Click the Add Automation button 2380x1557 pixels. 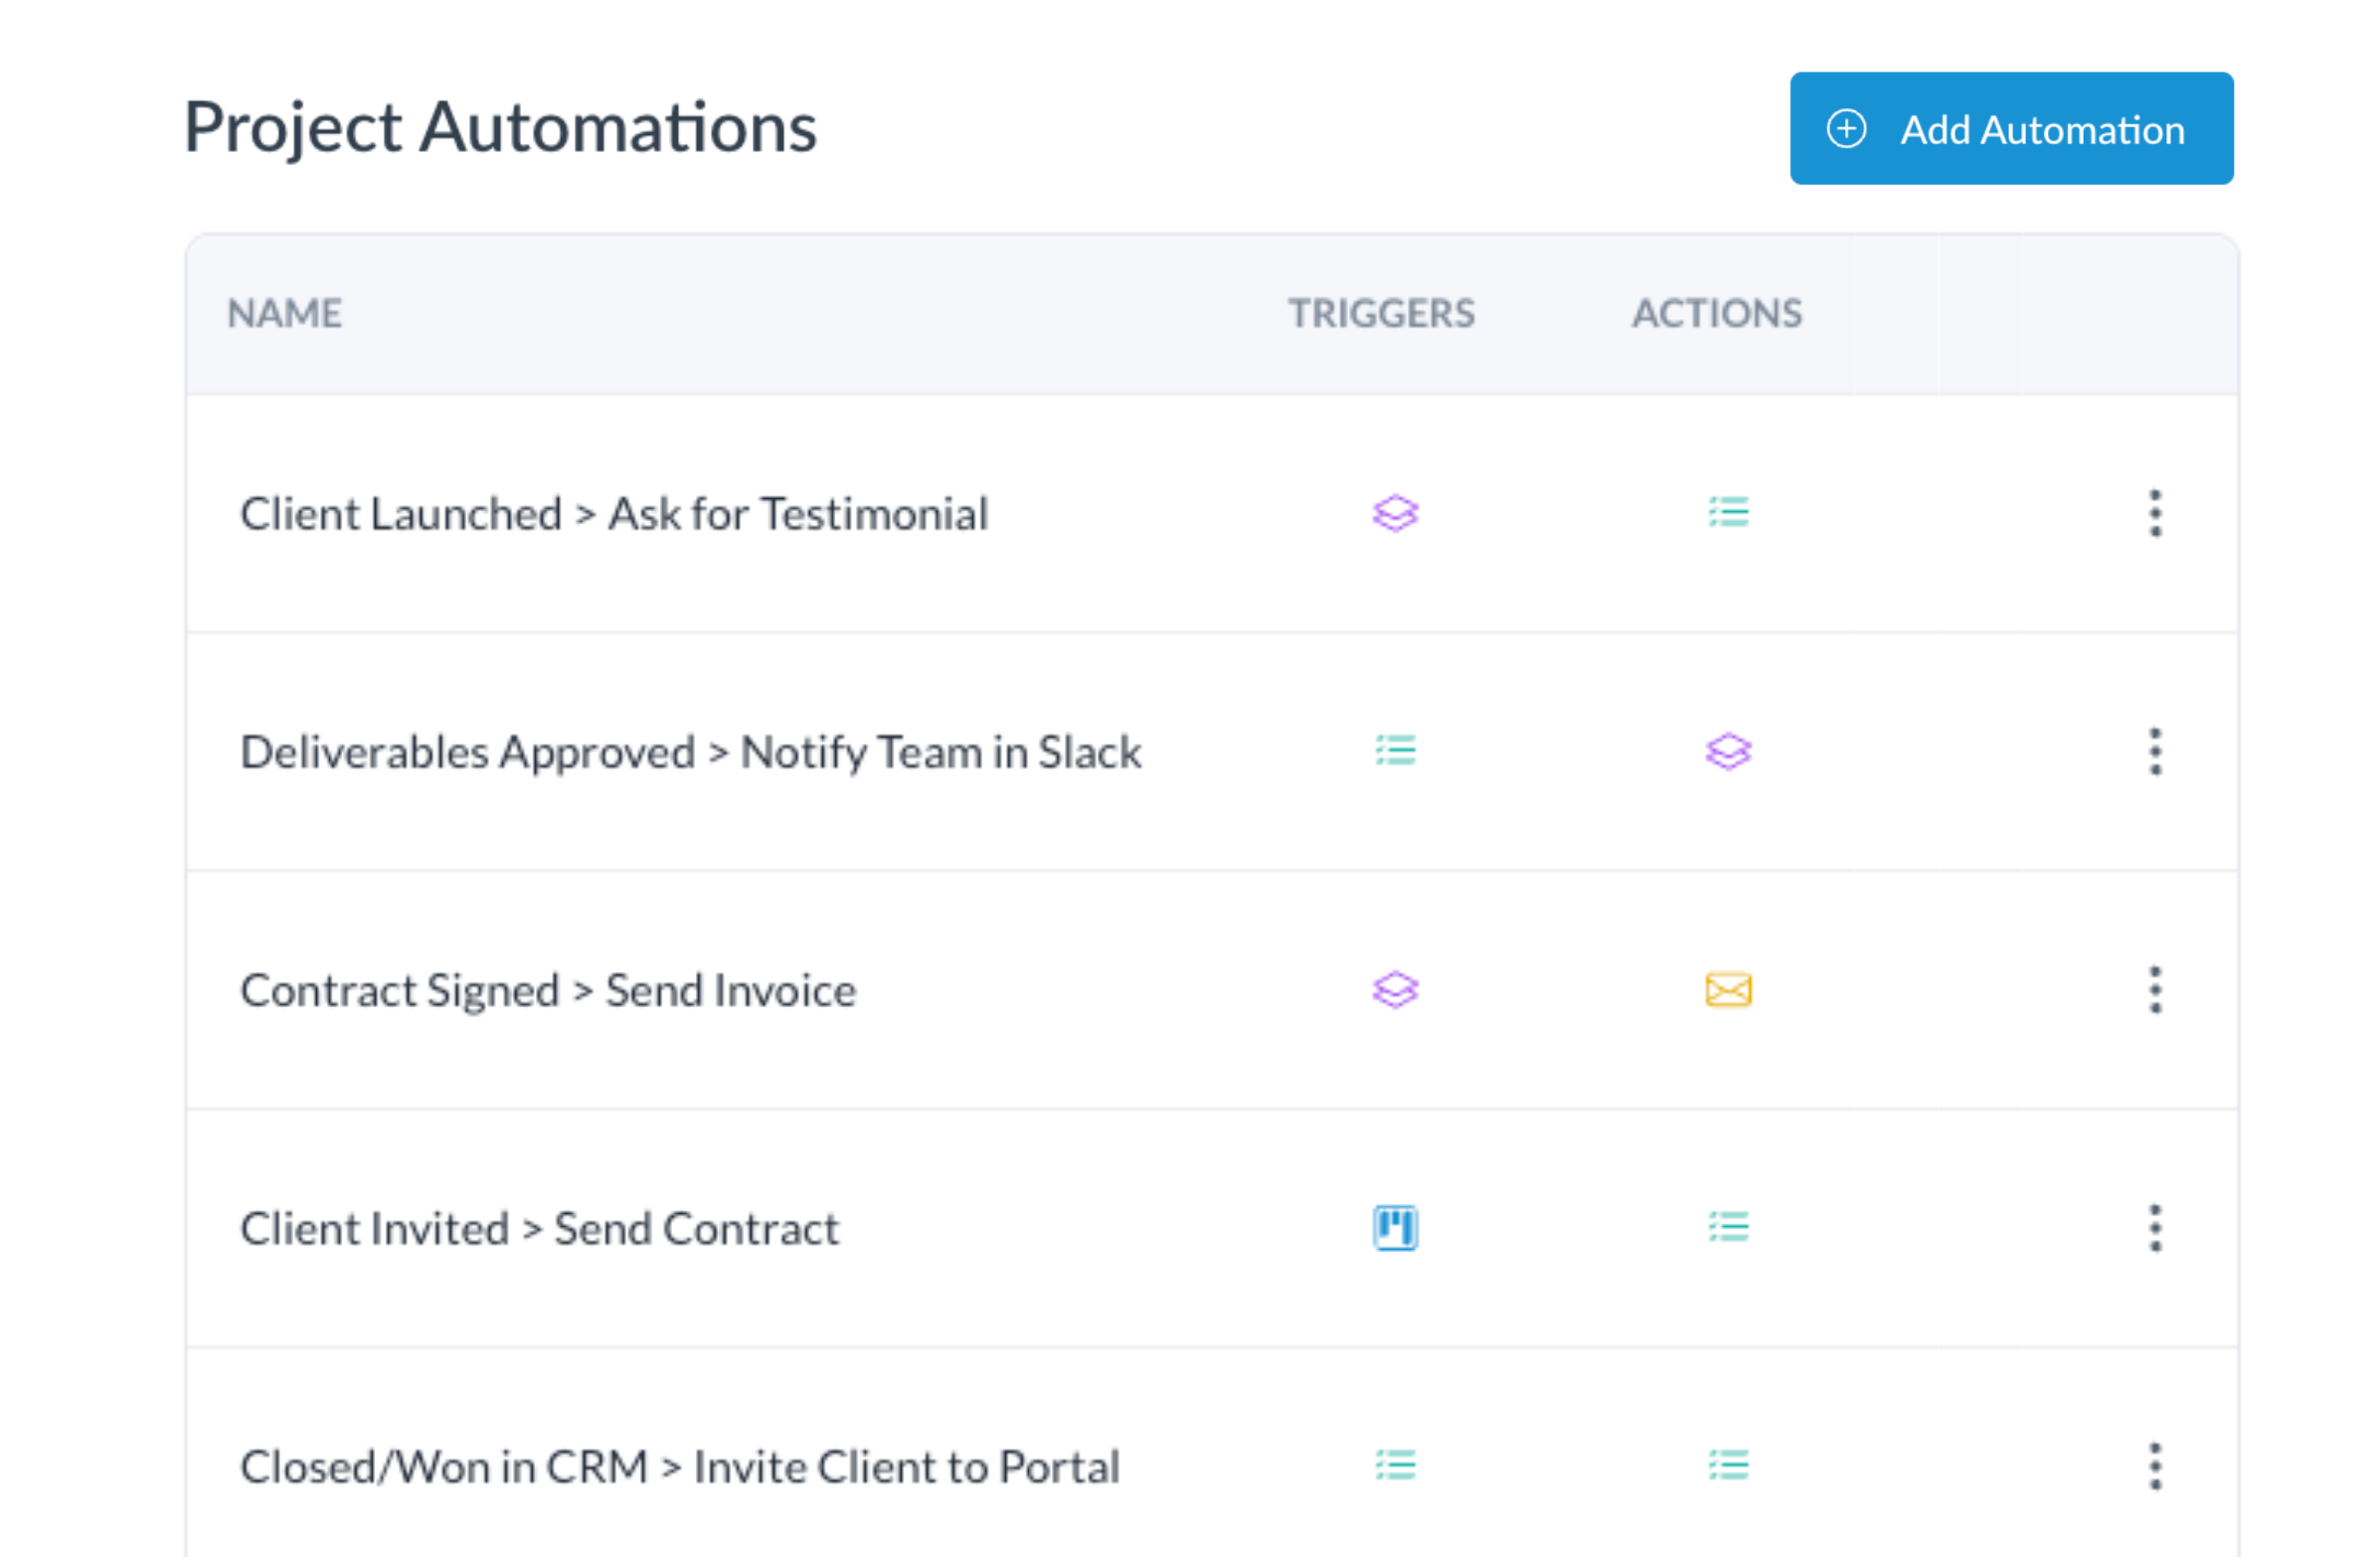coord(2010,128)
